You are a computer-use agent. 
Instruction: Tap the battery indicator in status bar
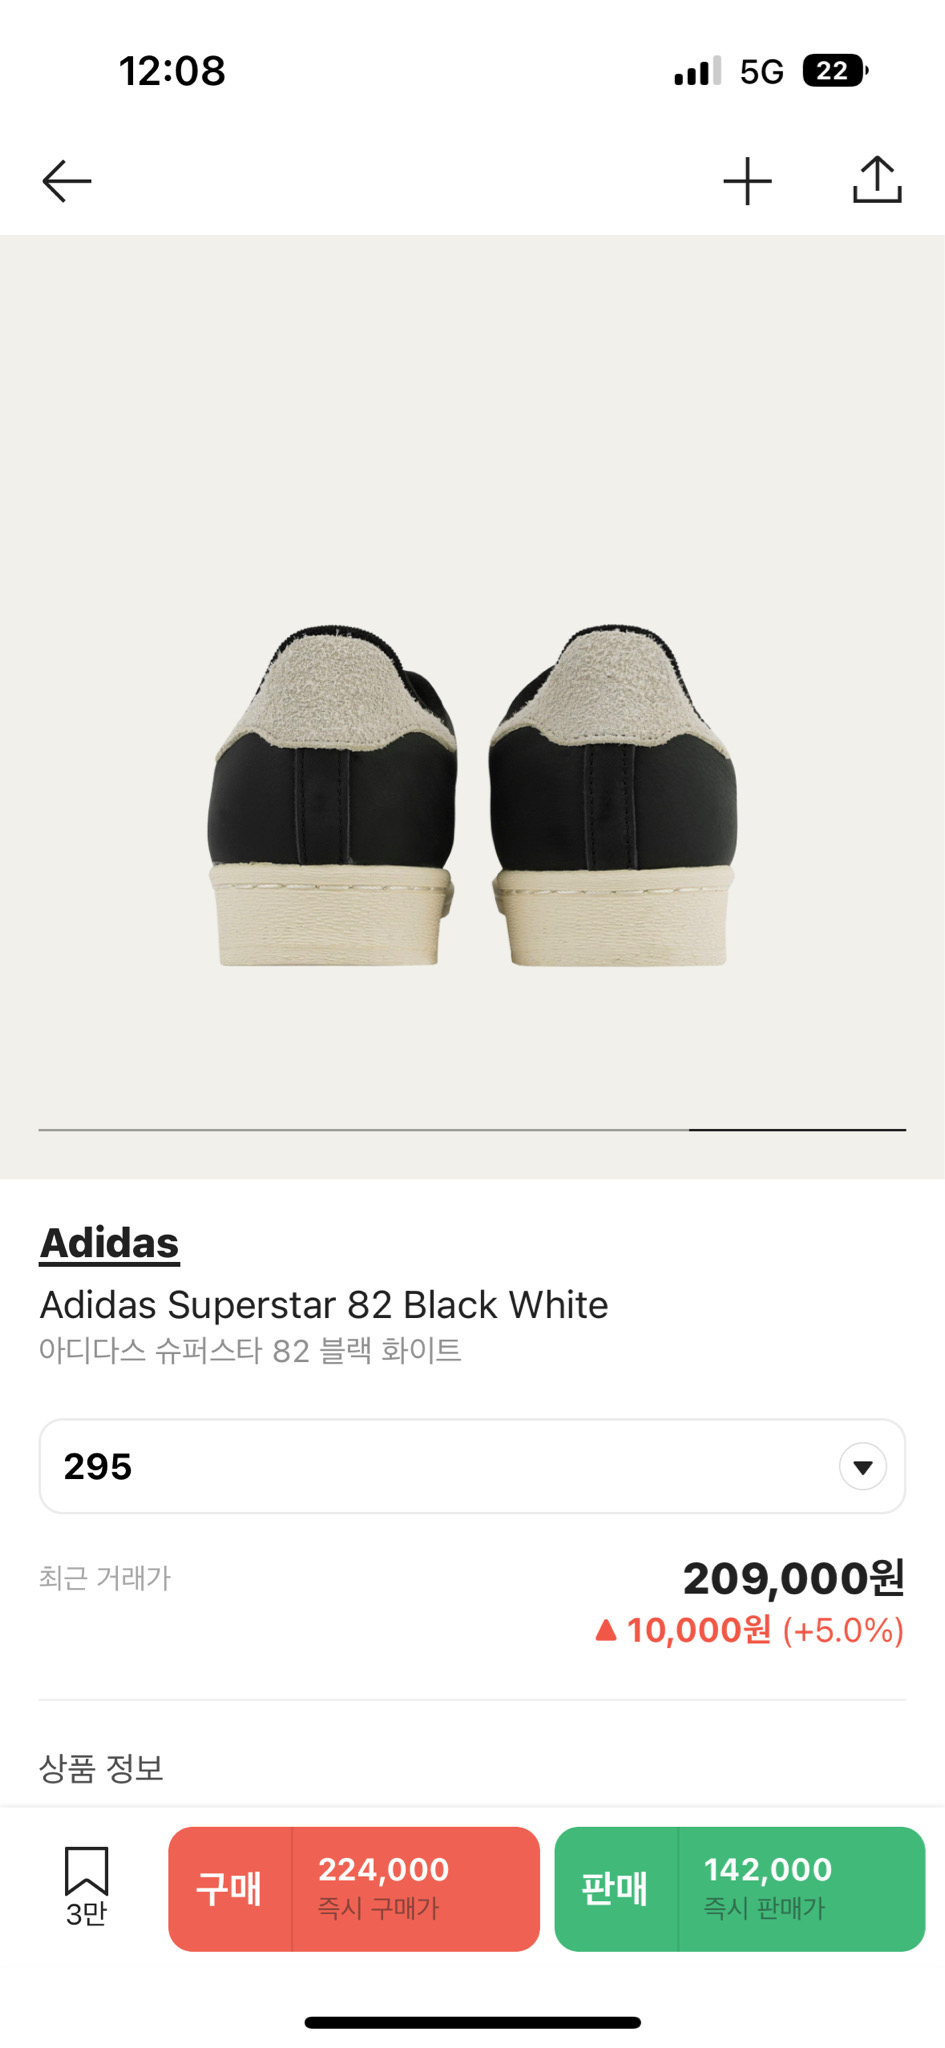tap(835, 71)
